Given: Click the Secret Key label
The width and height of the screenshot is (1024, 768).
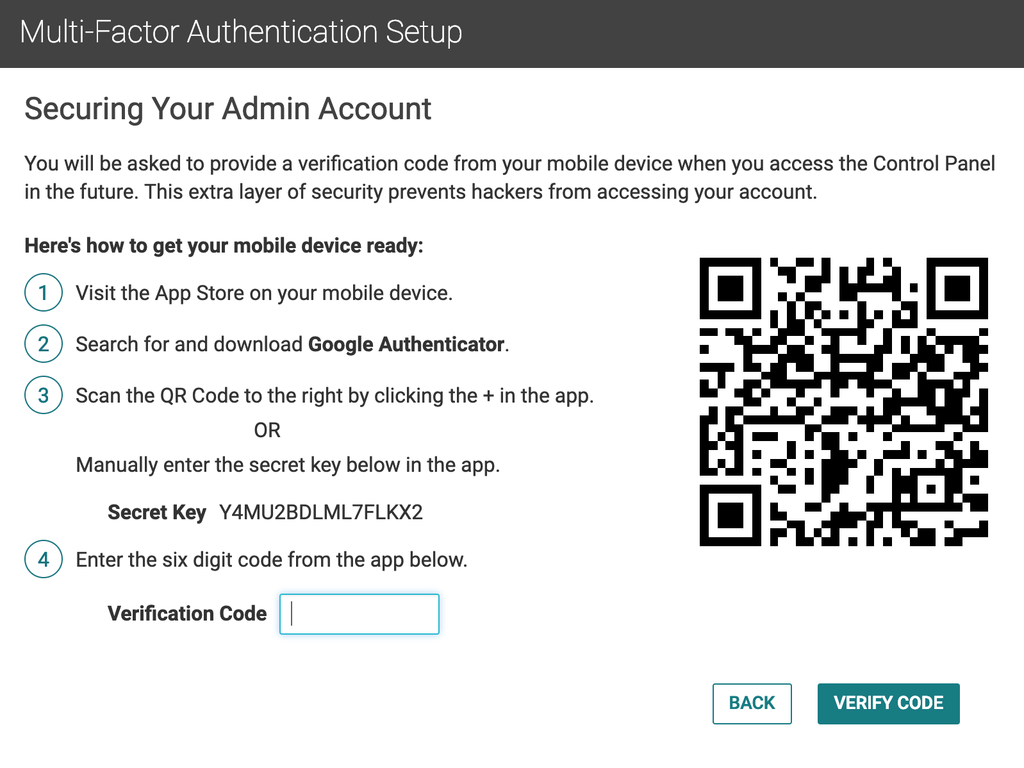Looking at the screenshot, I should point(157,512).
